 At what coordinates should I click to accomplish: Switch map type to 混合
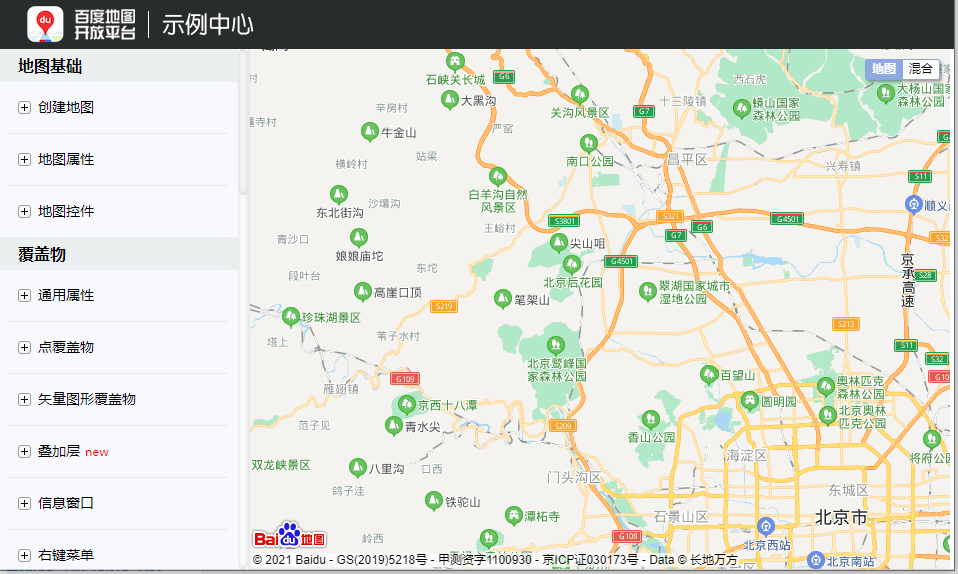920,69
